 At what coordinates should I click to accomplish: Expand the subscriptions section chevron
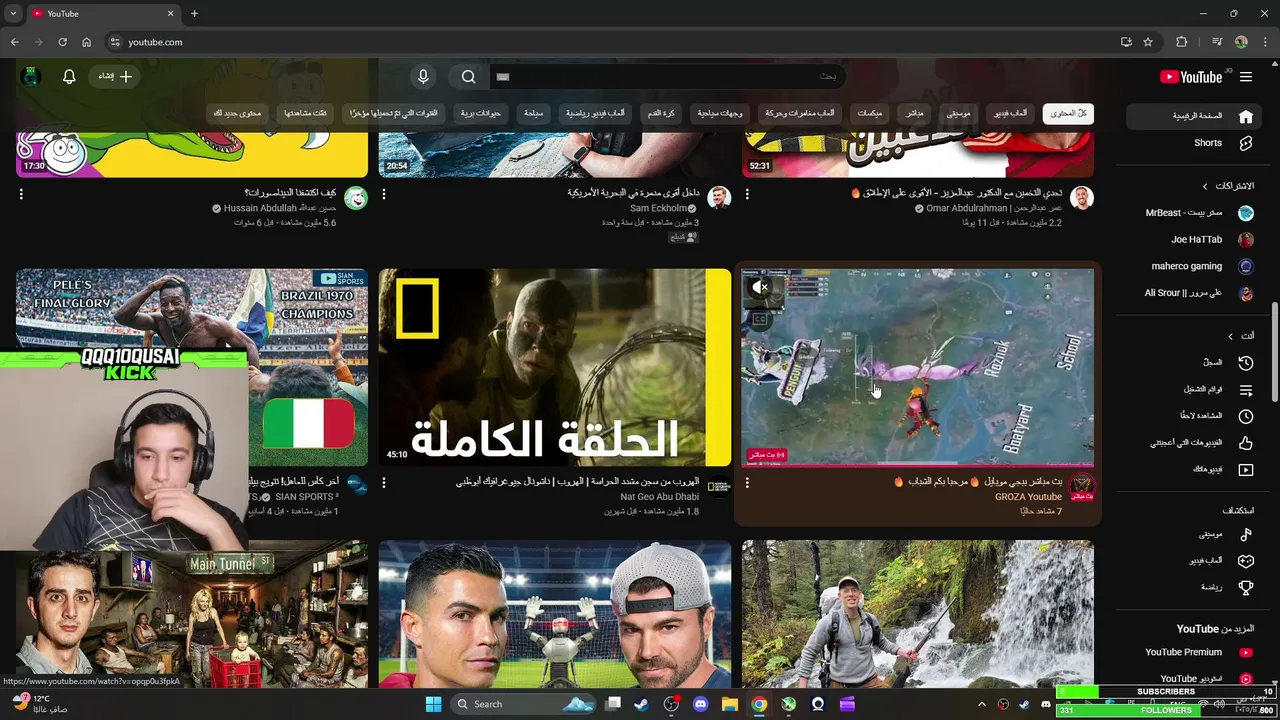click(1205, 186)
